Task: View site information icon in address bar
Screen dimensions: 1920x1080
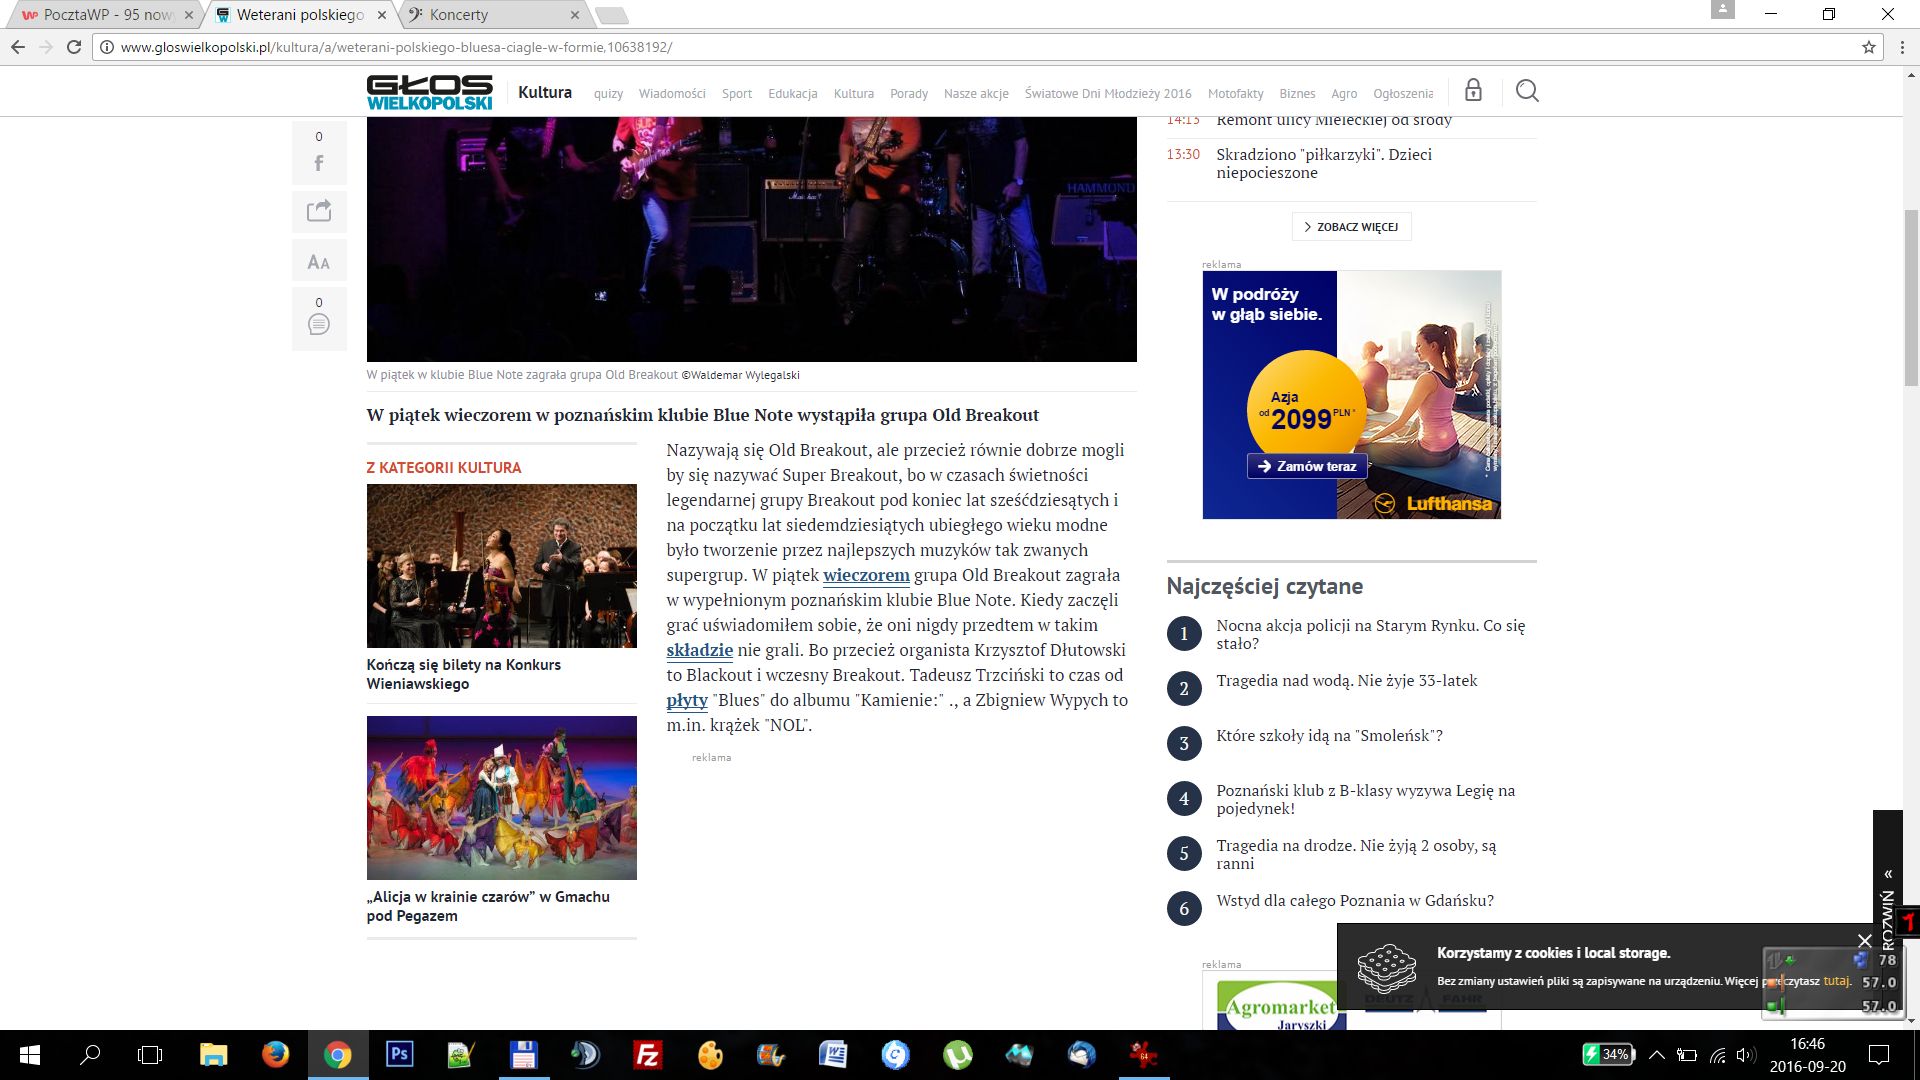Action: [107, 47]
